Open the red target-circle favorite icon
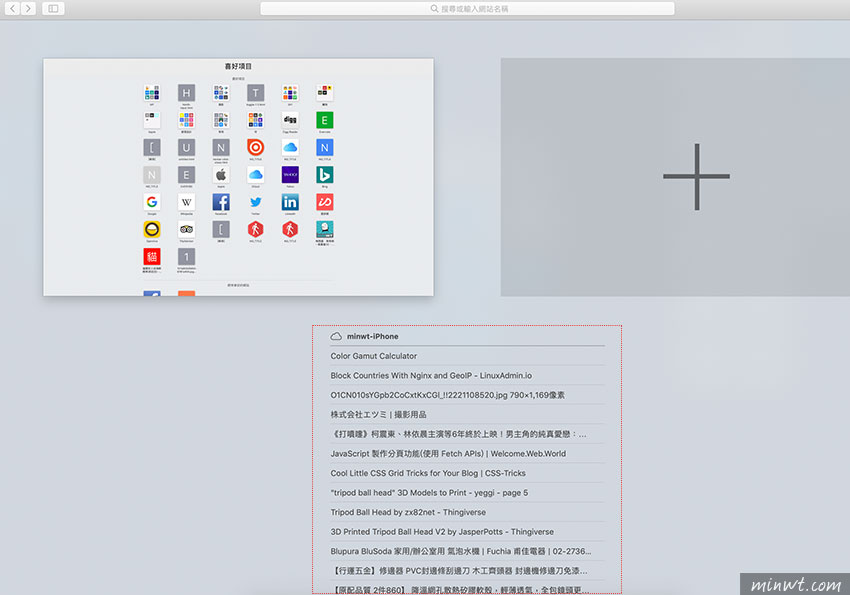Viewport: 850px width, 595px height. tap(255, 147)
